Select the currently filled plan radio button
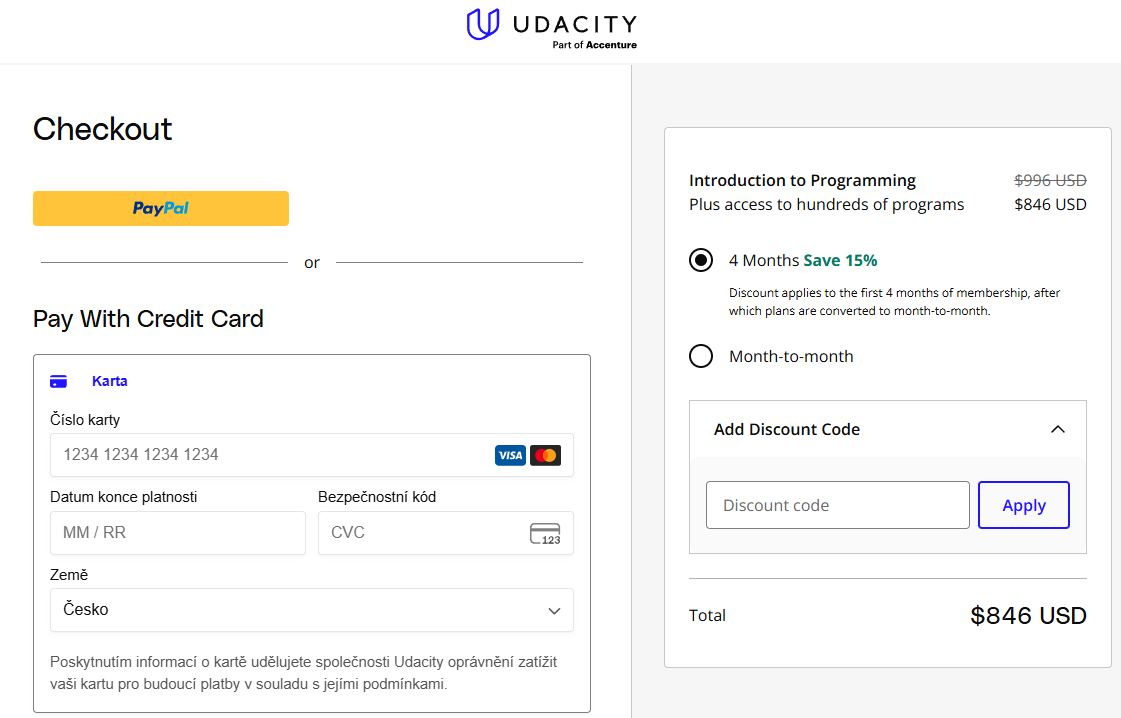The height and width of the screenshot is (718, 1121). coord(701,259)
